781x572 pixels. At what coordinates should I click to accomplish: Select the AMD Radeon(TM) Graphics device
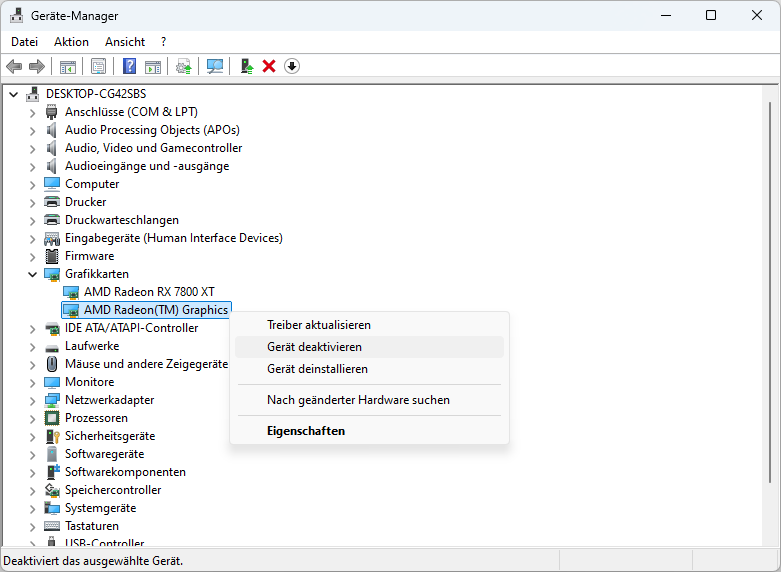(146, 310)
